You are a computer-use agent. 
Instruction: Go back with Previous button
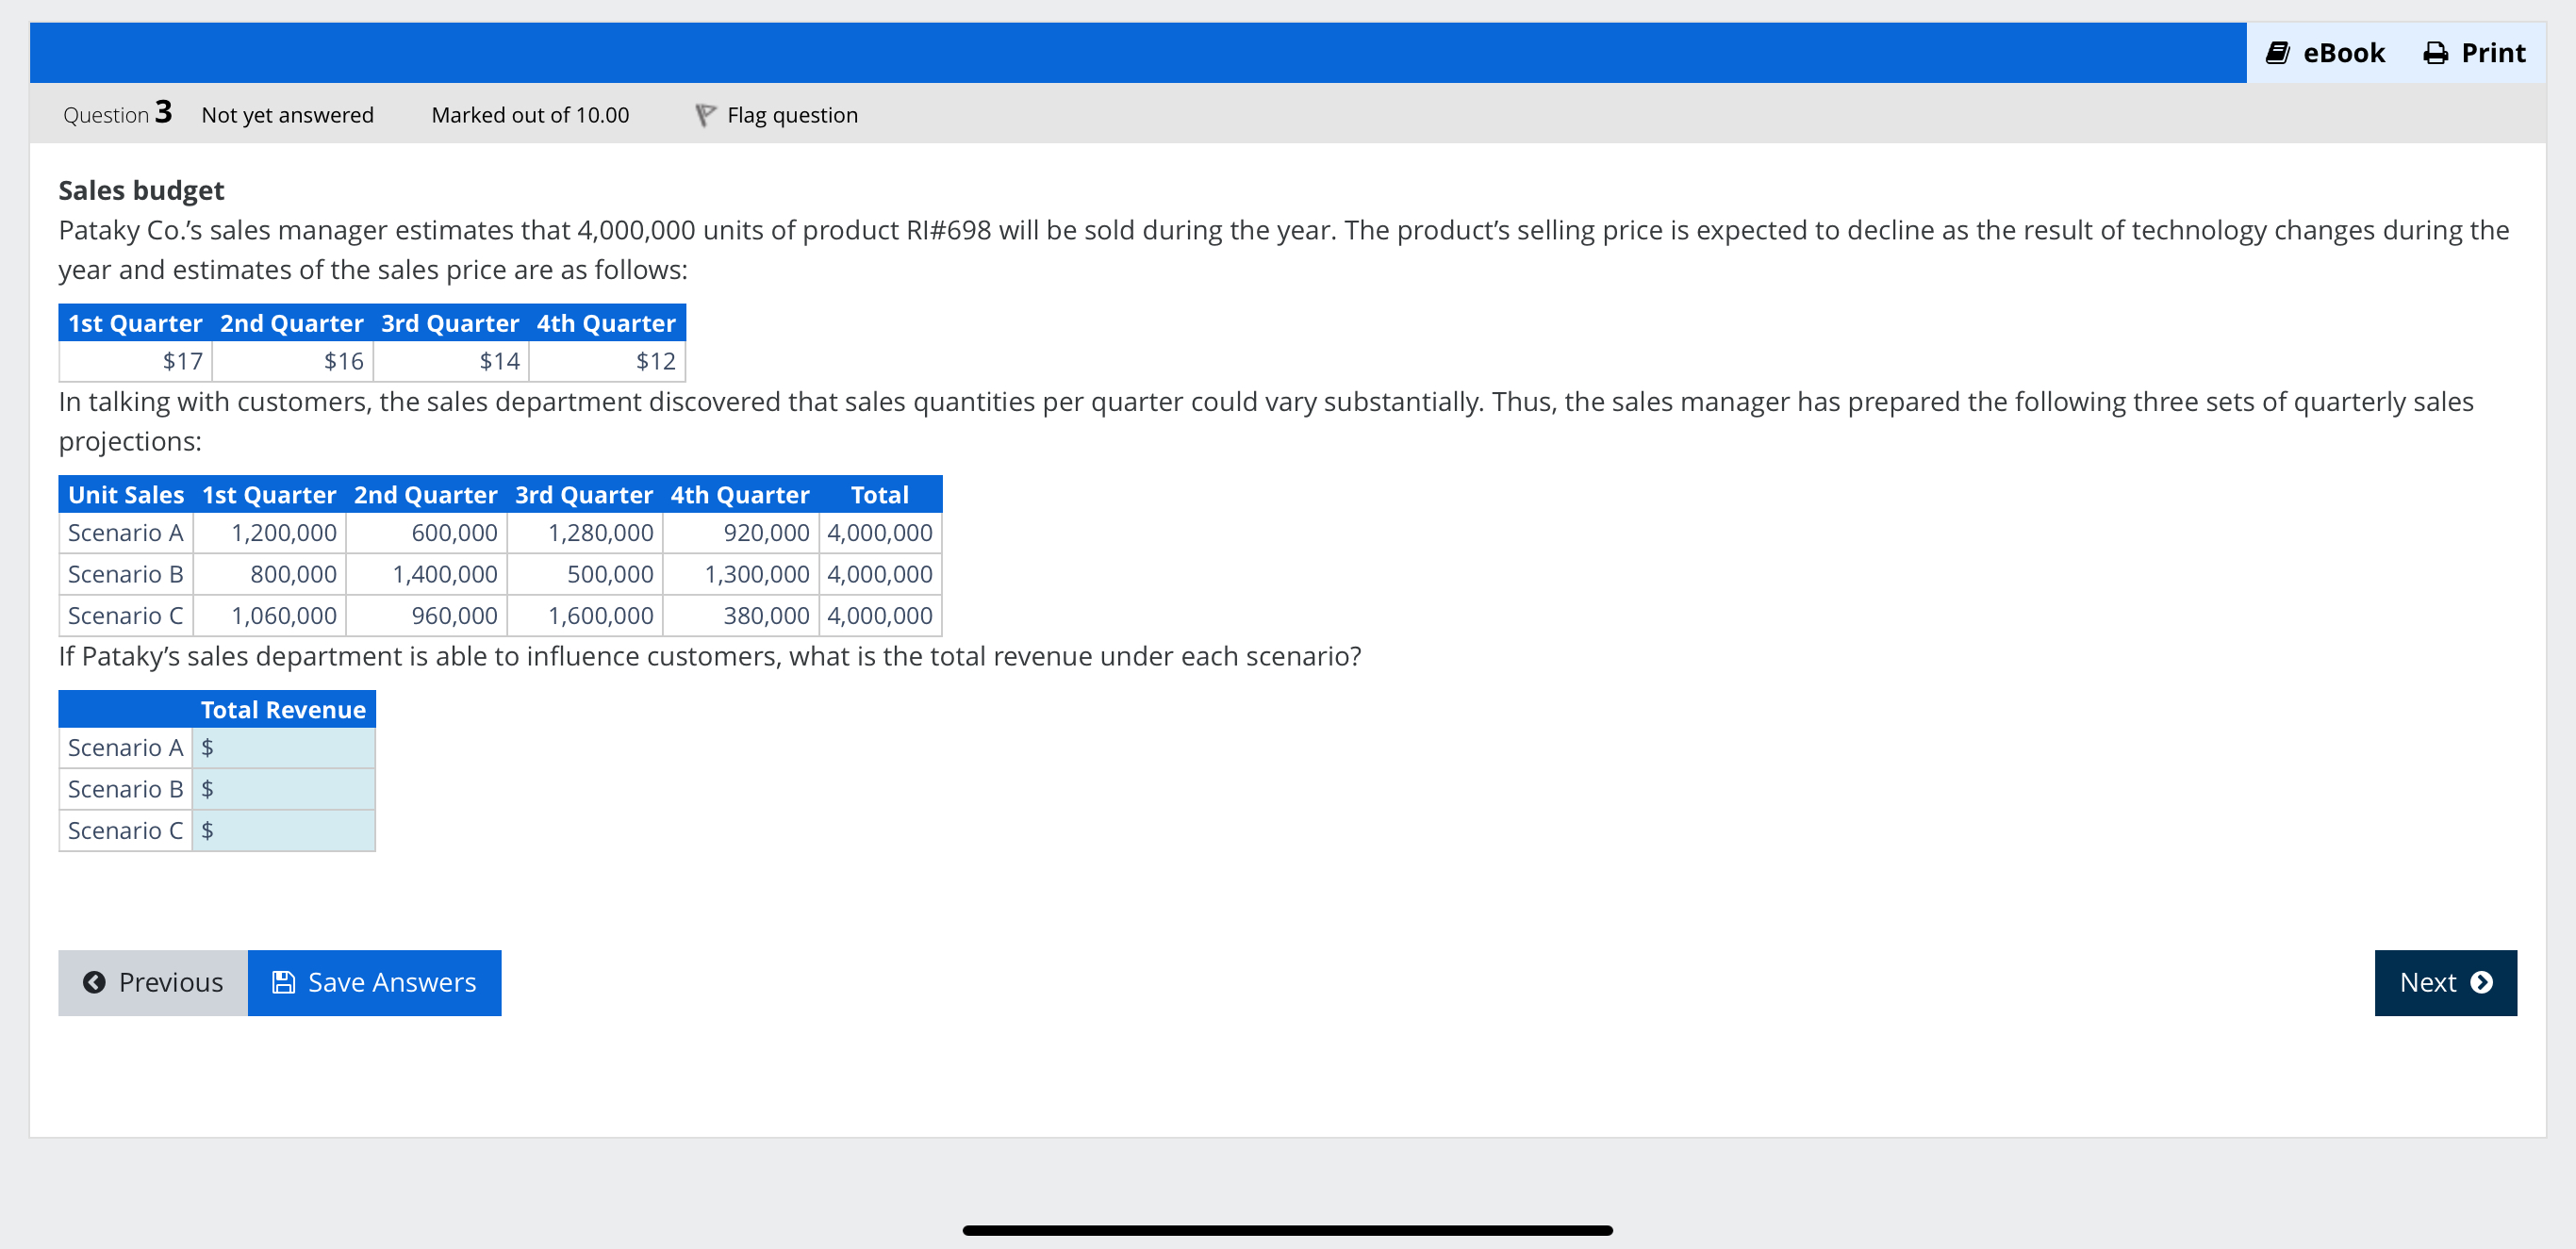[x=153, y=982]
